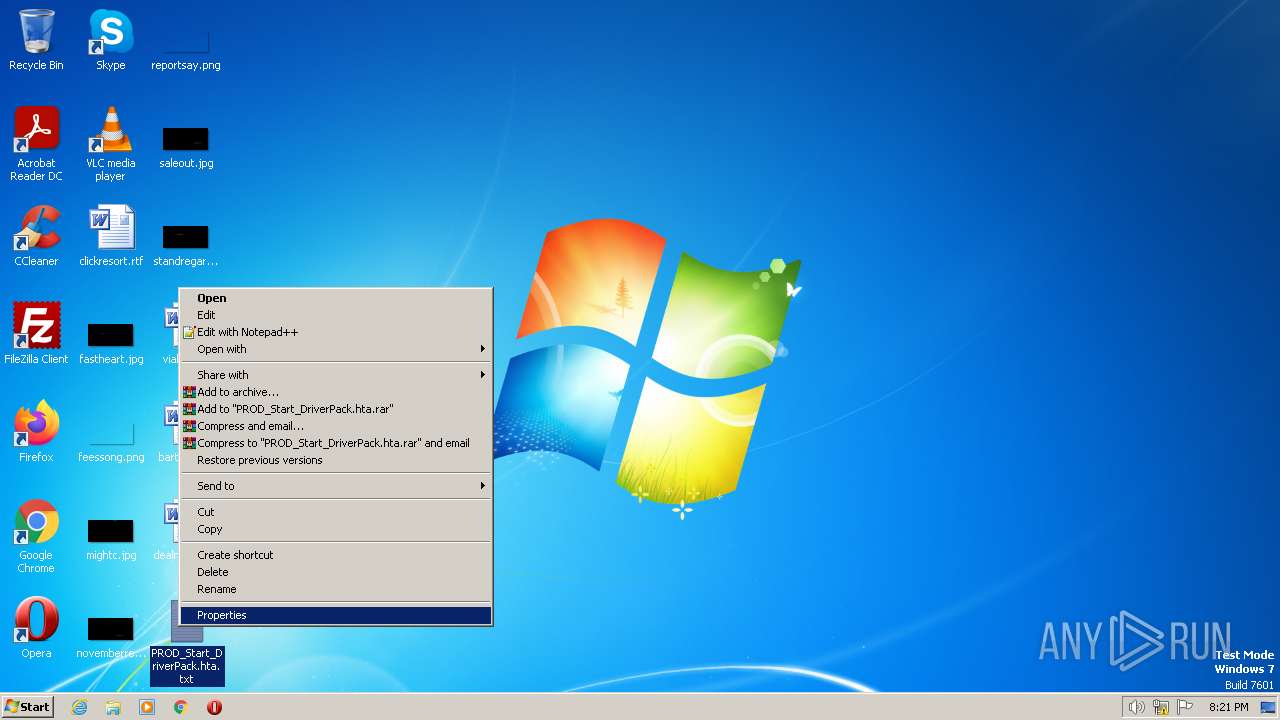Screen dimensions: 1280x720
Task: Expand the Share with submenu
Action: 336,375
